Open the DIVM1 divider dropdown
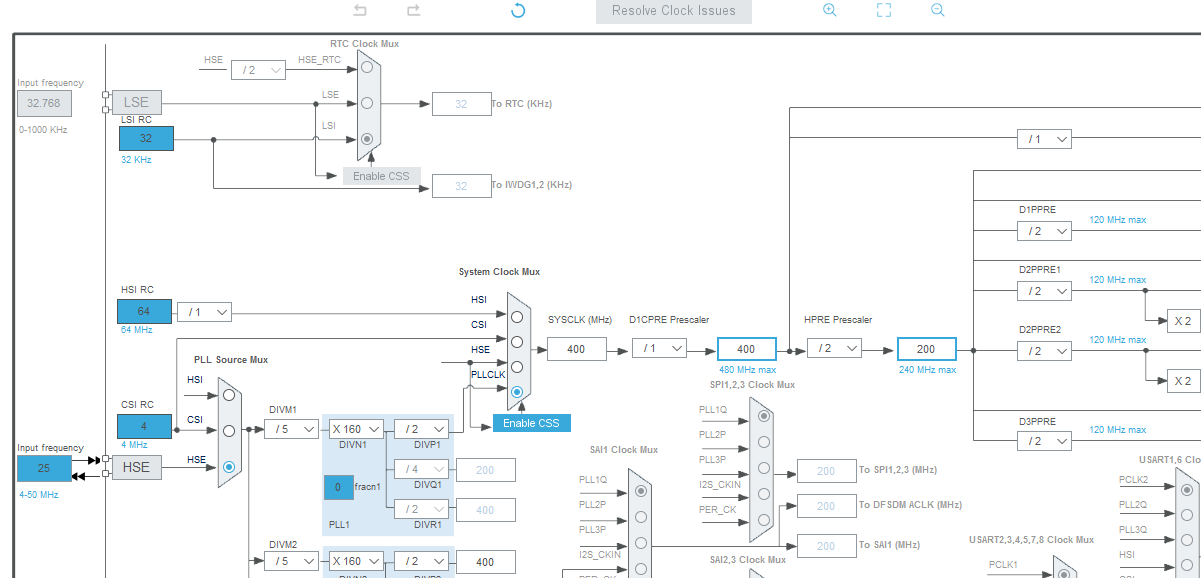1201x578 pixels. (x=291, y=428)
